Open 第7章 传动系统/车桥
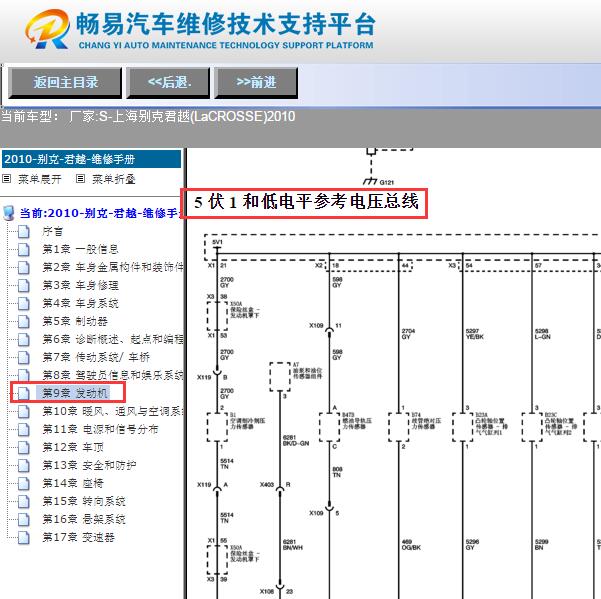The height and width of the screenshot is (599, 601). 96,357
